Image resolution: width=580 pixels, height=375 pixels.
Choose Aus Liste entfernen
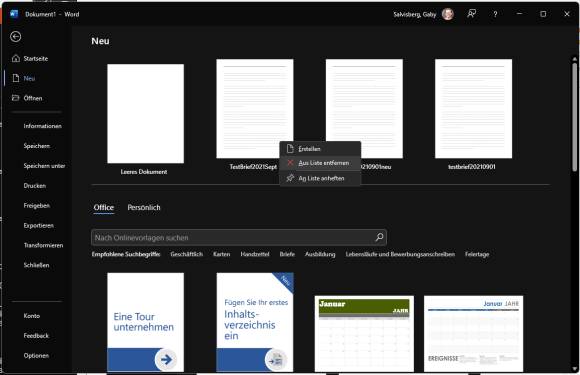coord(320,163)
